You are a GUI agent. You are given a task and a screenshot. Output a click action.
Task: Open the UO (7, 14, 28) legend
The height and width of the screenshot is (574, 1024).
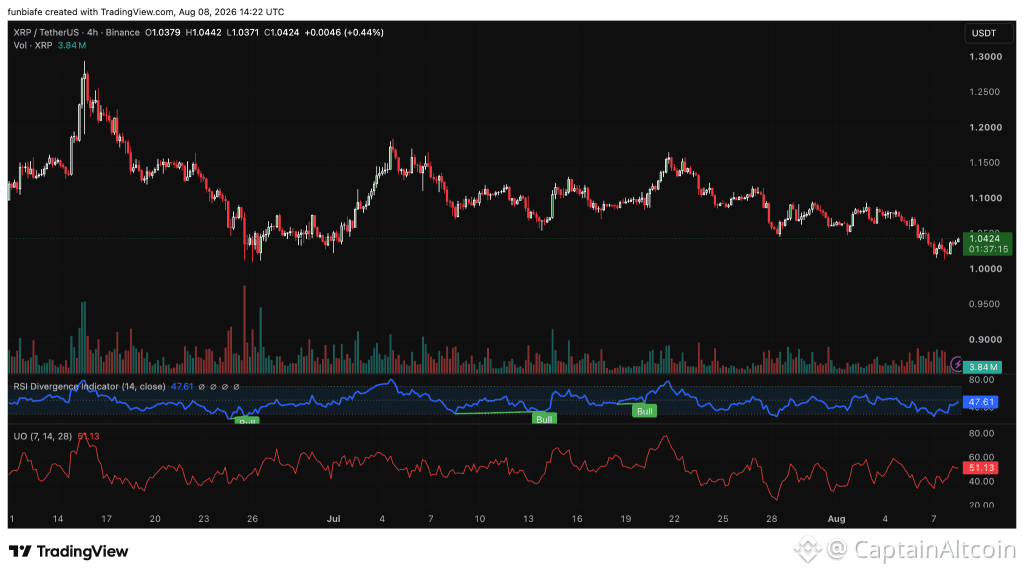point(42,436)
